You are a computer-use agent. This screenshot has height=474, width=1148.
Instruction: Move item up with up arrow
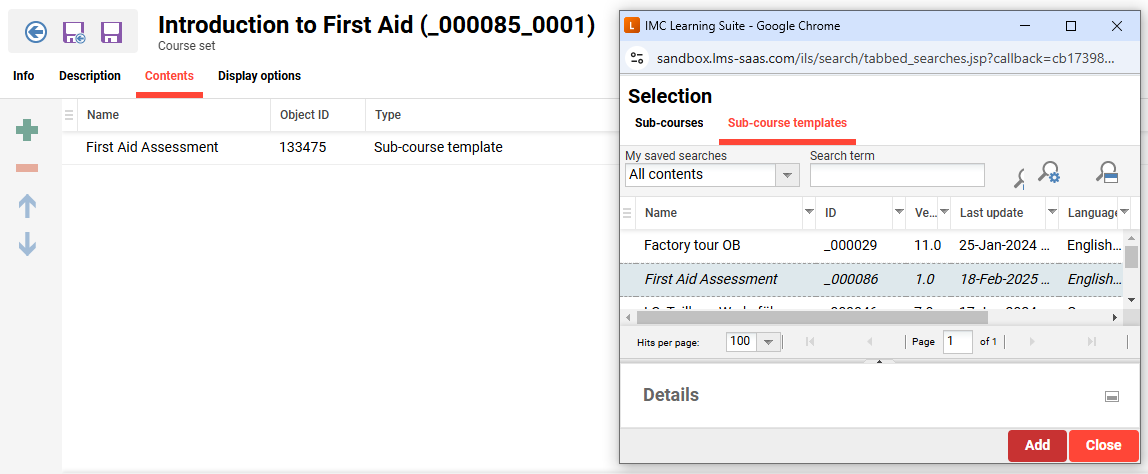click(28, 206)
